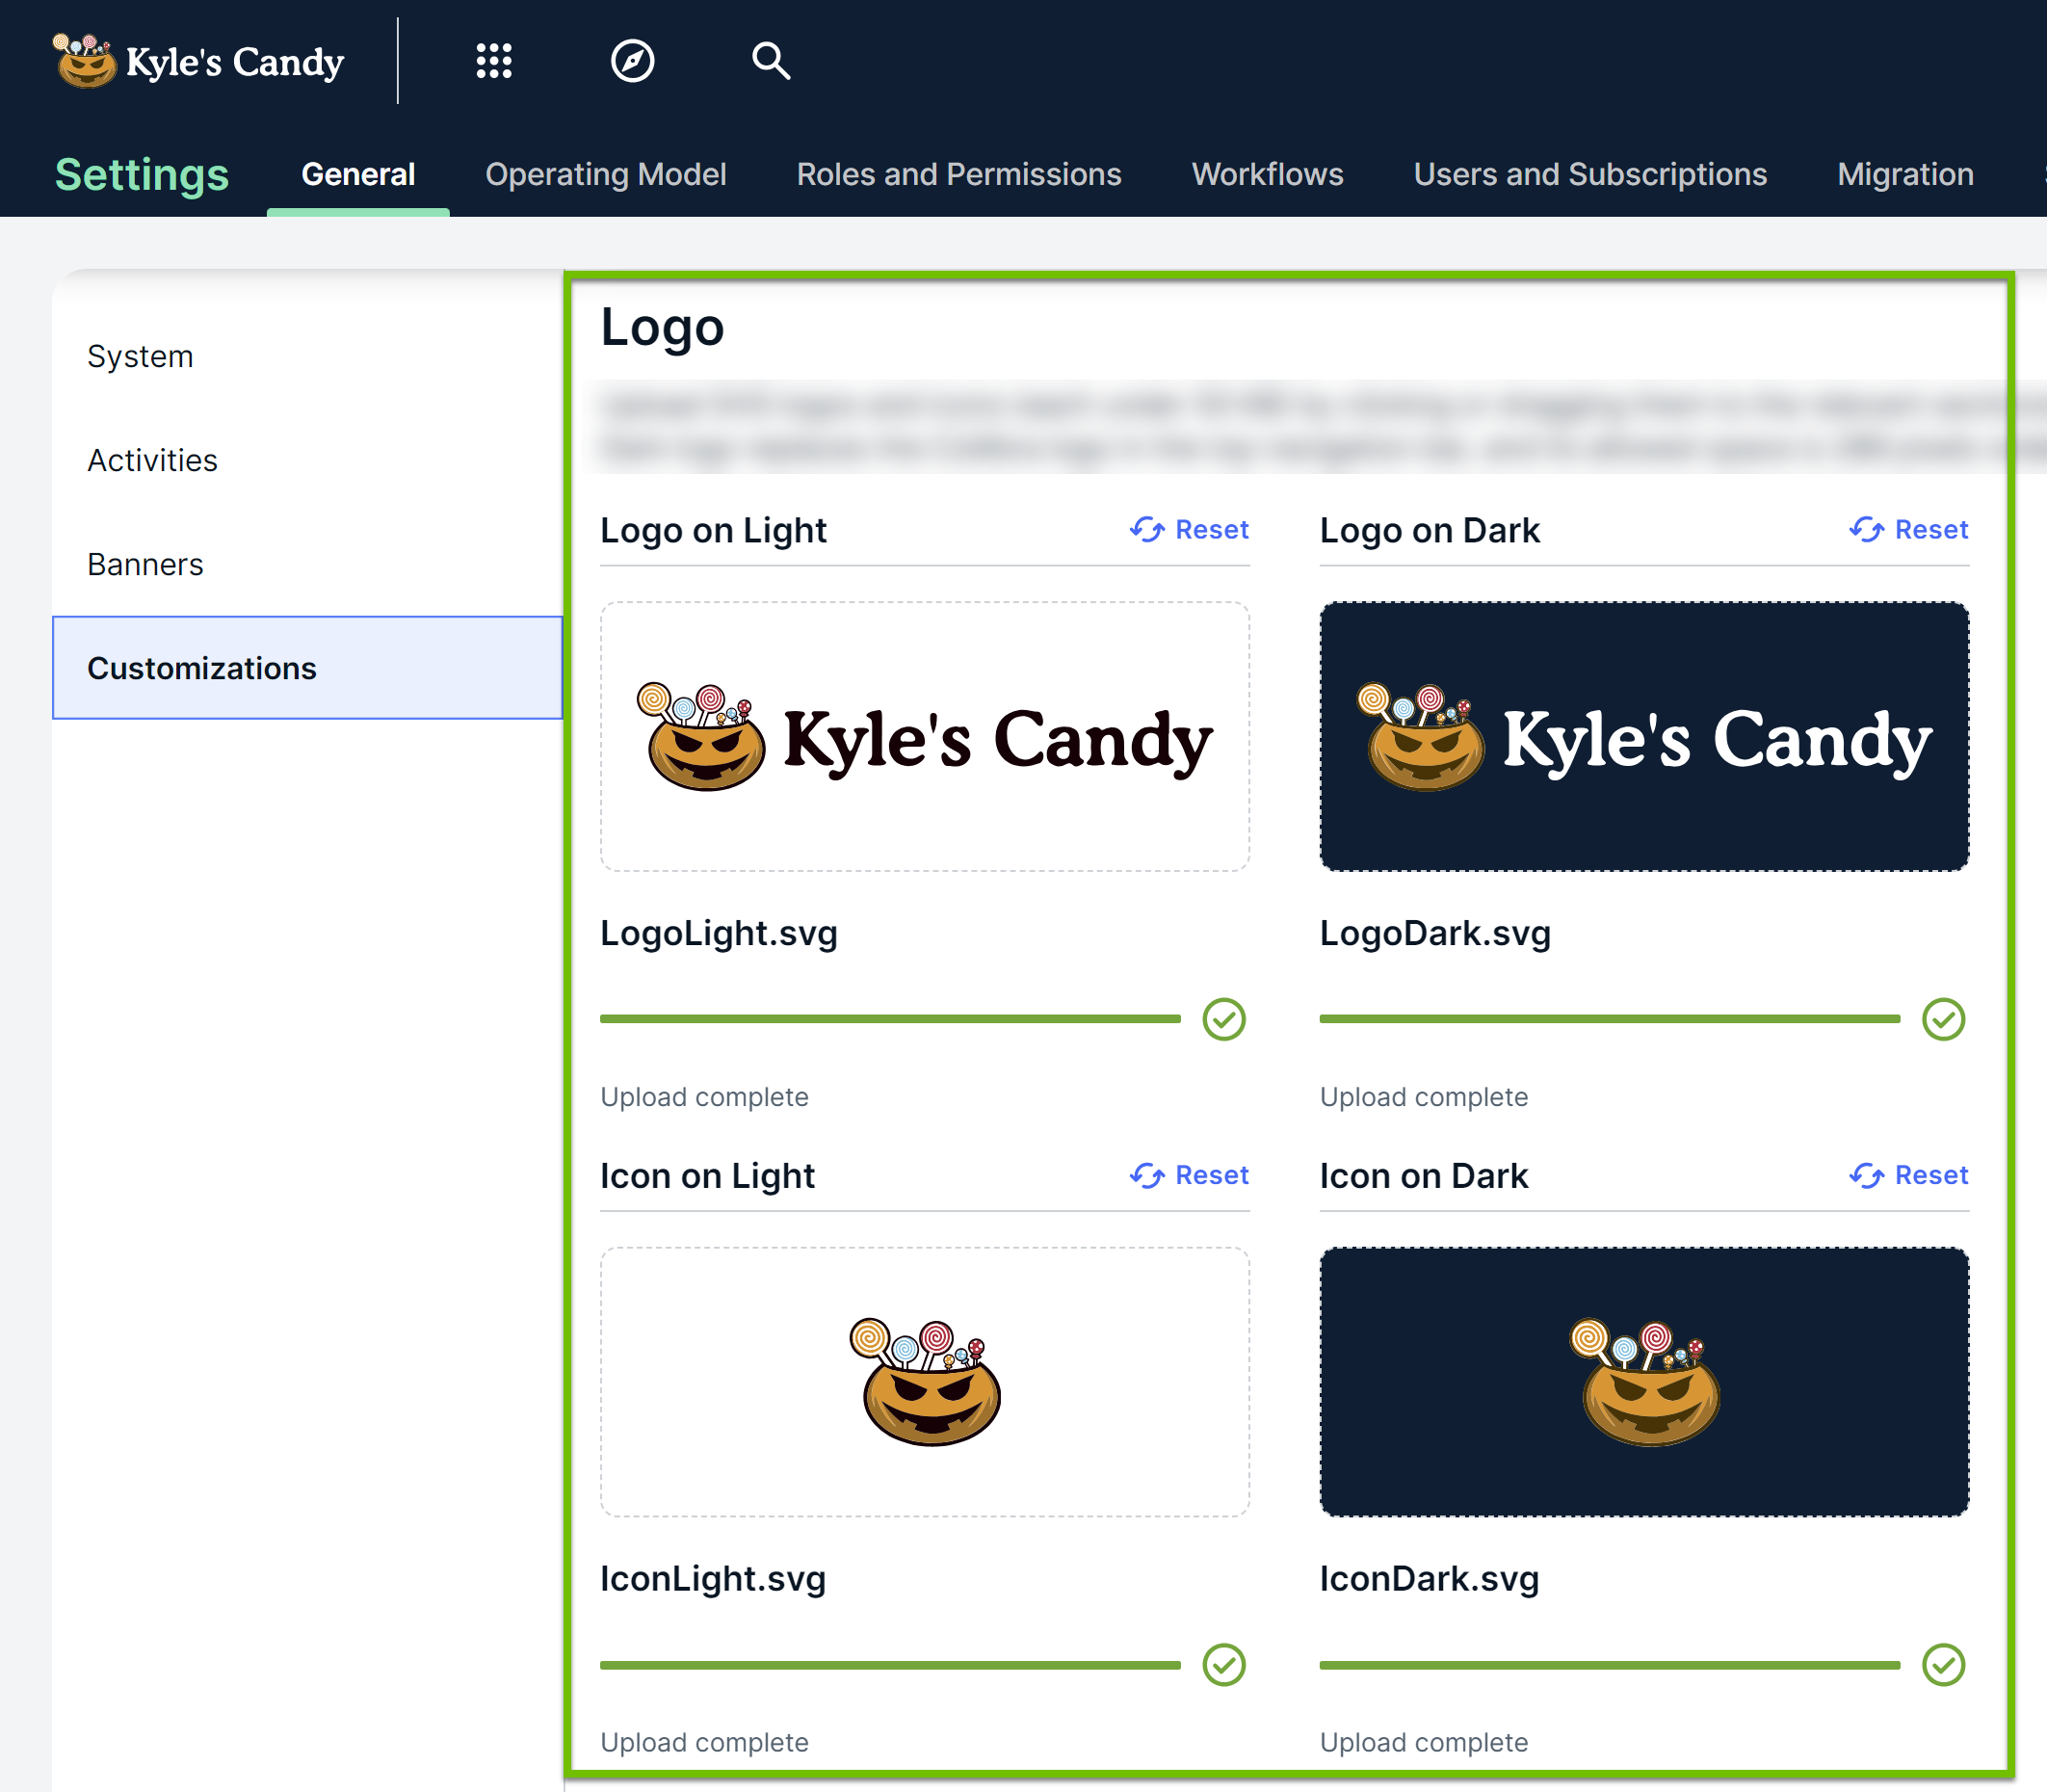Switch to Users and Subscriptions
This screenshot has height=1792, width=2047.
coord(1590,174)
